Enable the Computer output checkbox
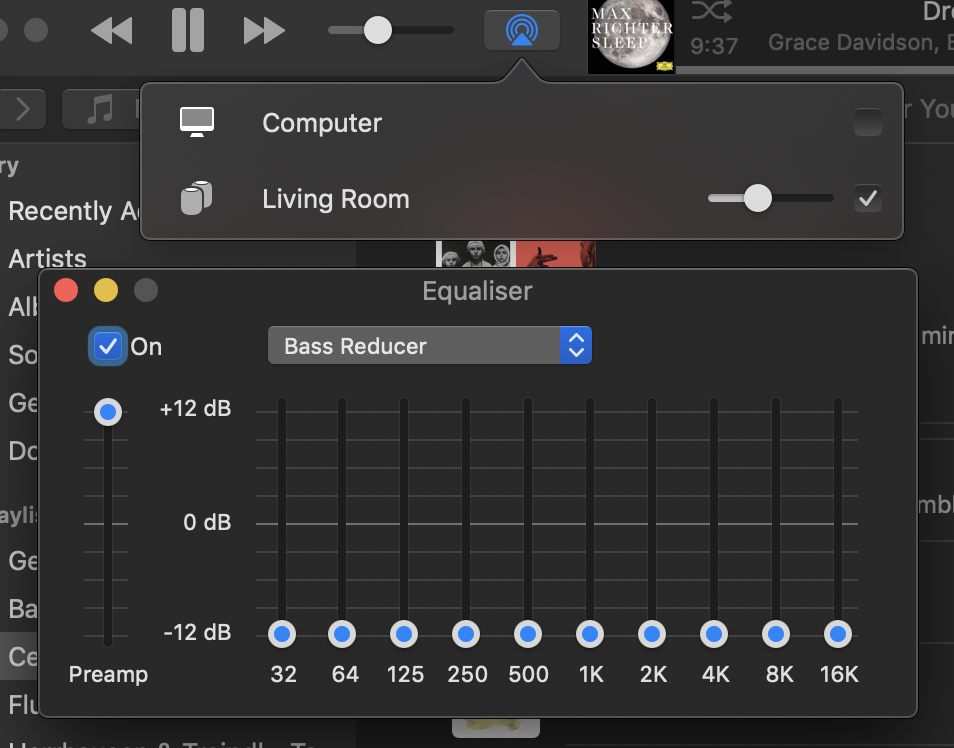954x748 pixels. click(867, 123)
